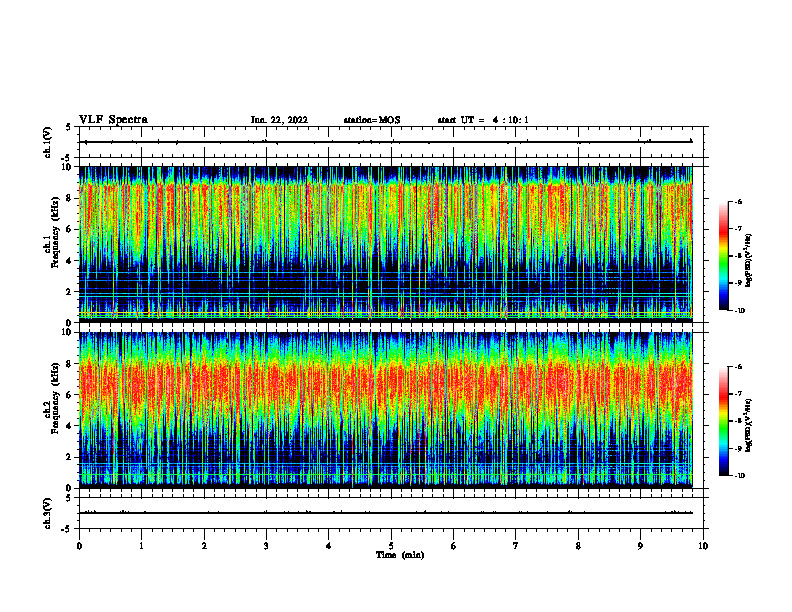Click the "Time (min)" axis label
This screenshot has height=612, width=792.
point(400,555)
